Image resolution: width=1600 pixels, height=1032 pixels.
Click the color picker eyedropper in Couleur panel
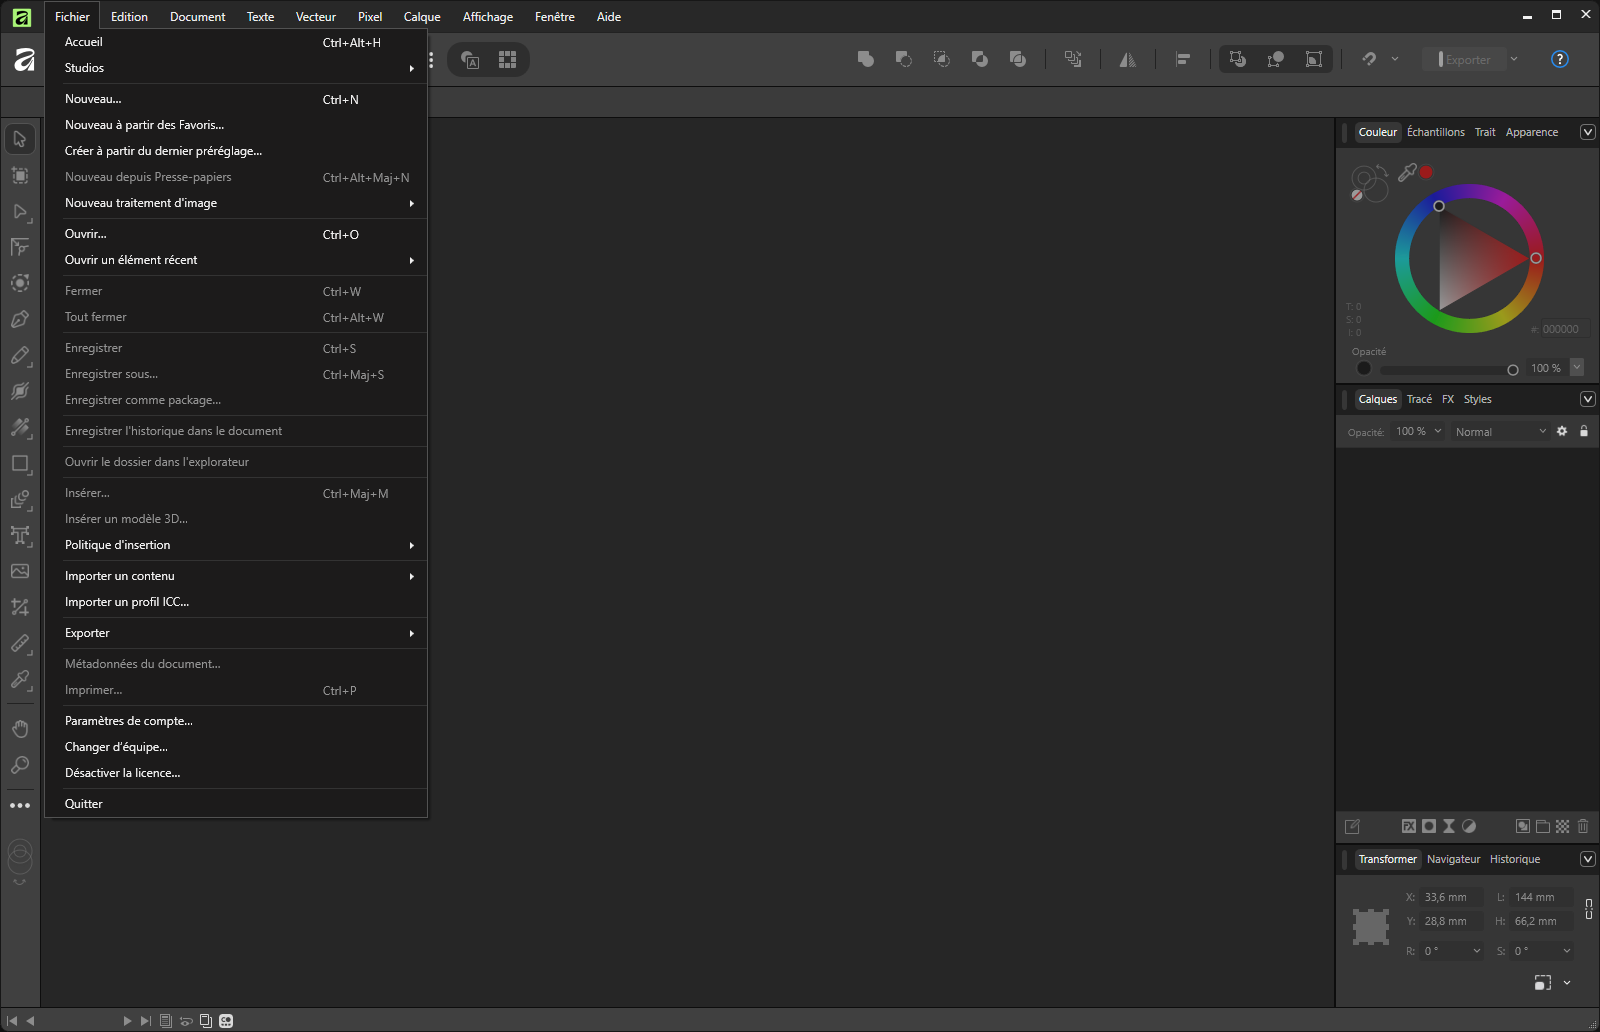coord(1407,172)
